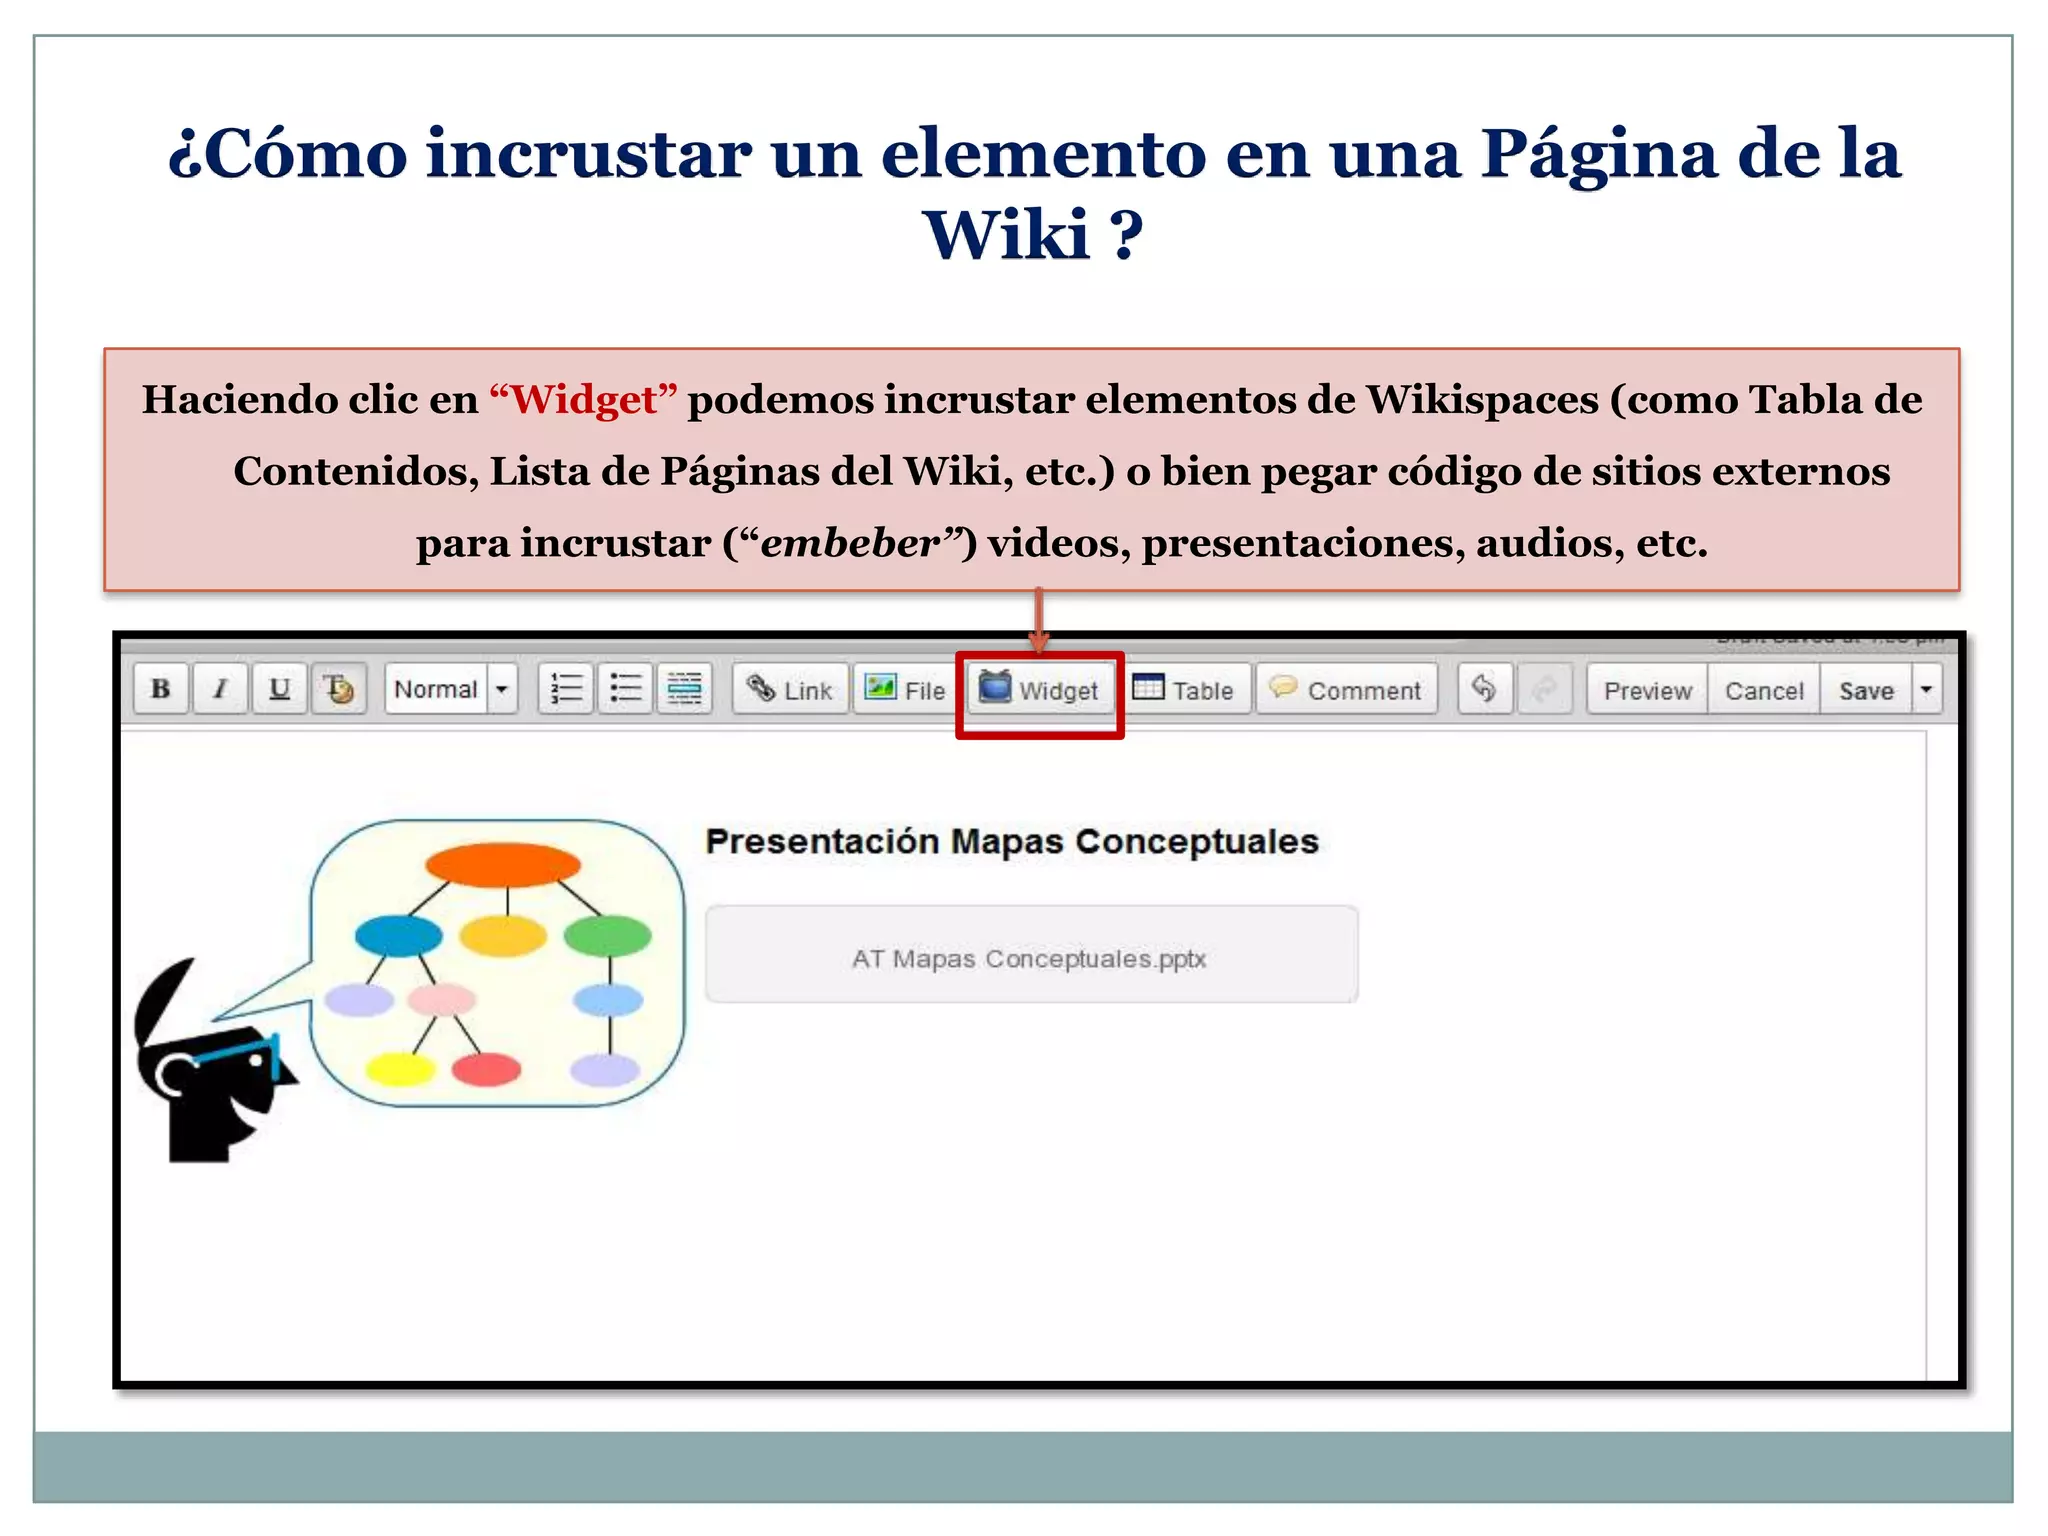Underline text using the U button

click(x=280, y=689)
